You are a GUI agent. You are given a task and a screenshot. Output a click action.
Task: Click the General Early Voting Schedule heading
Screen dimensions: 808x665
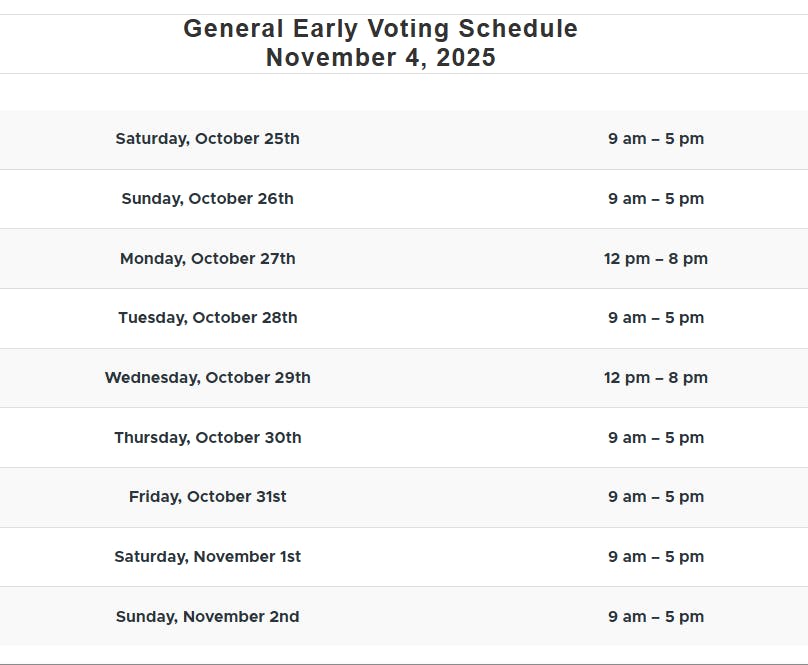click(380, 29)
